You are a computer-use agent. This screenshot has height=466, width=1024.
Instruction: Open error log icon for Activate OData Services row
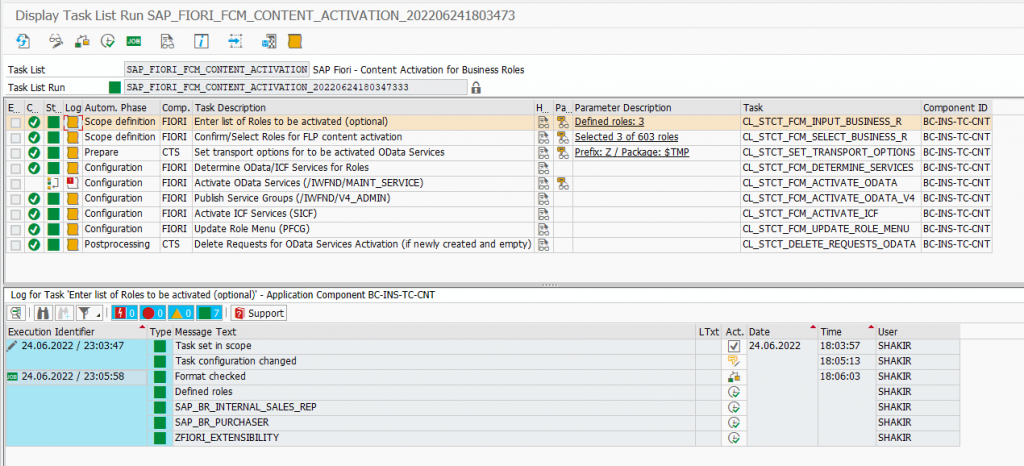pyautogui.click(x=72, y=183)
